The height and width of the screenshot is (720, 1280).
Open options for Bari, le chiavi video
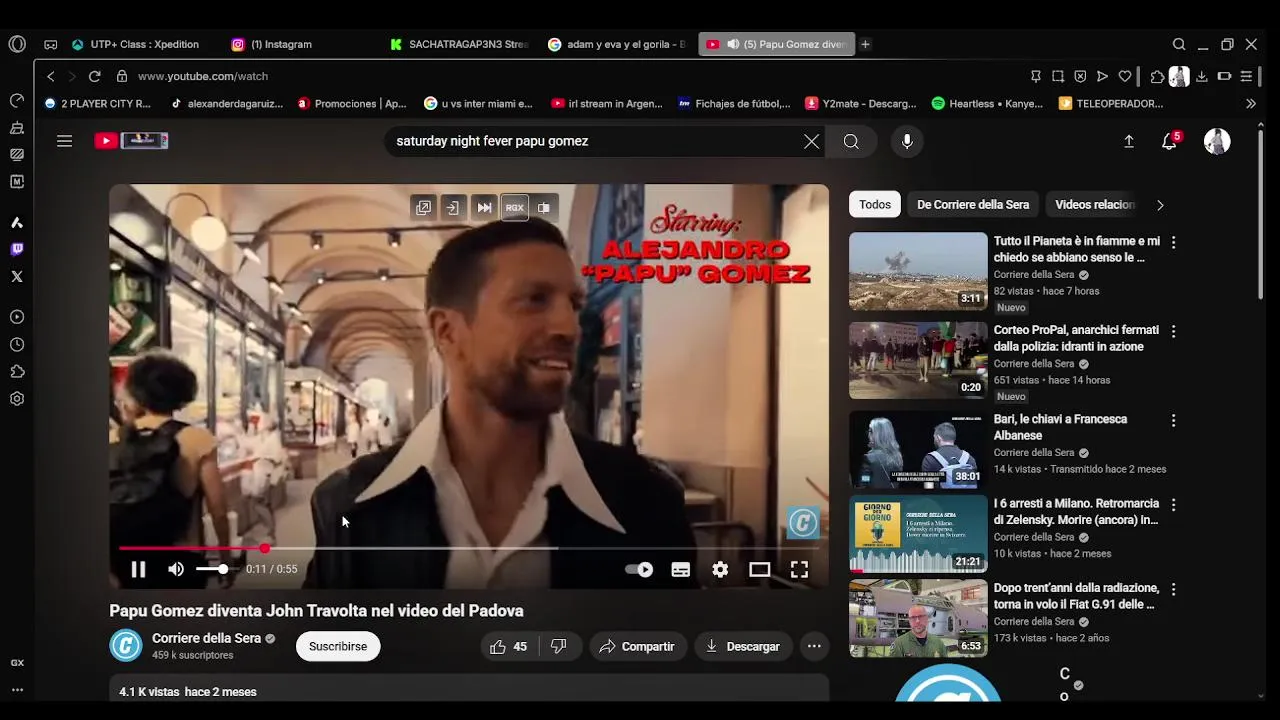(x=1173, y=420)
